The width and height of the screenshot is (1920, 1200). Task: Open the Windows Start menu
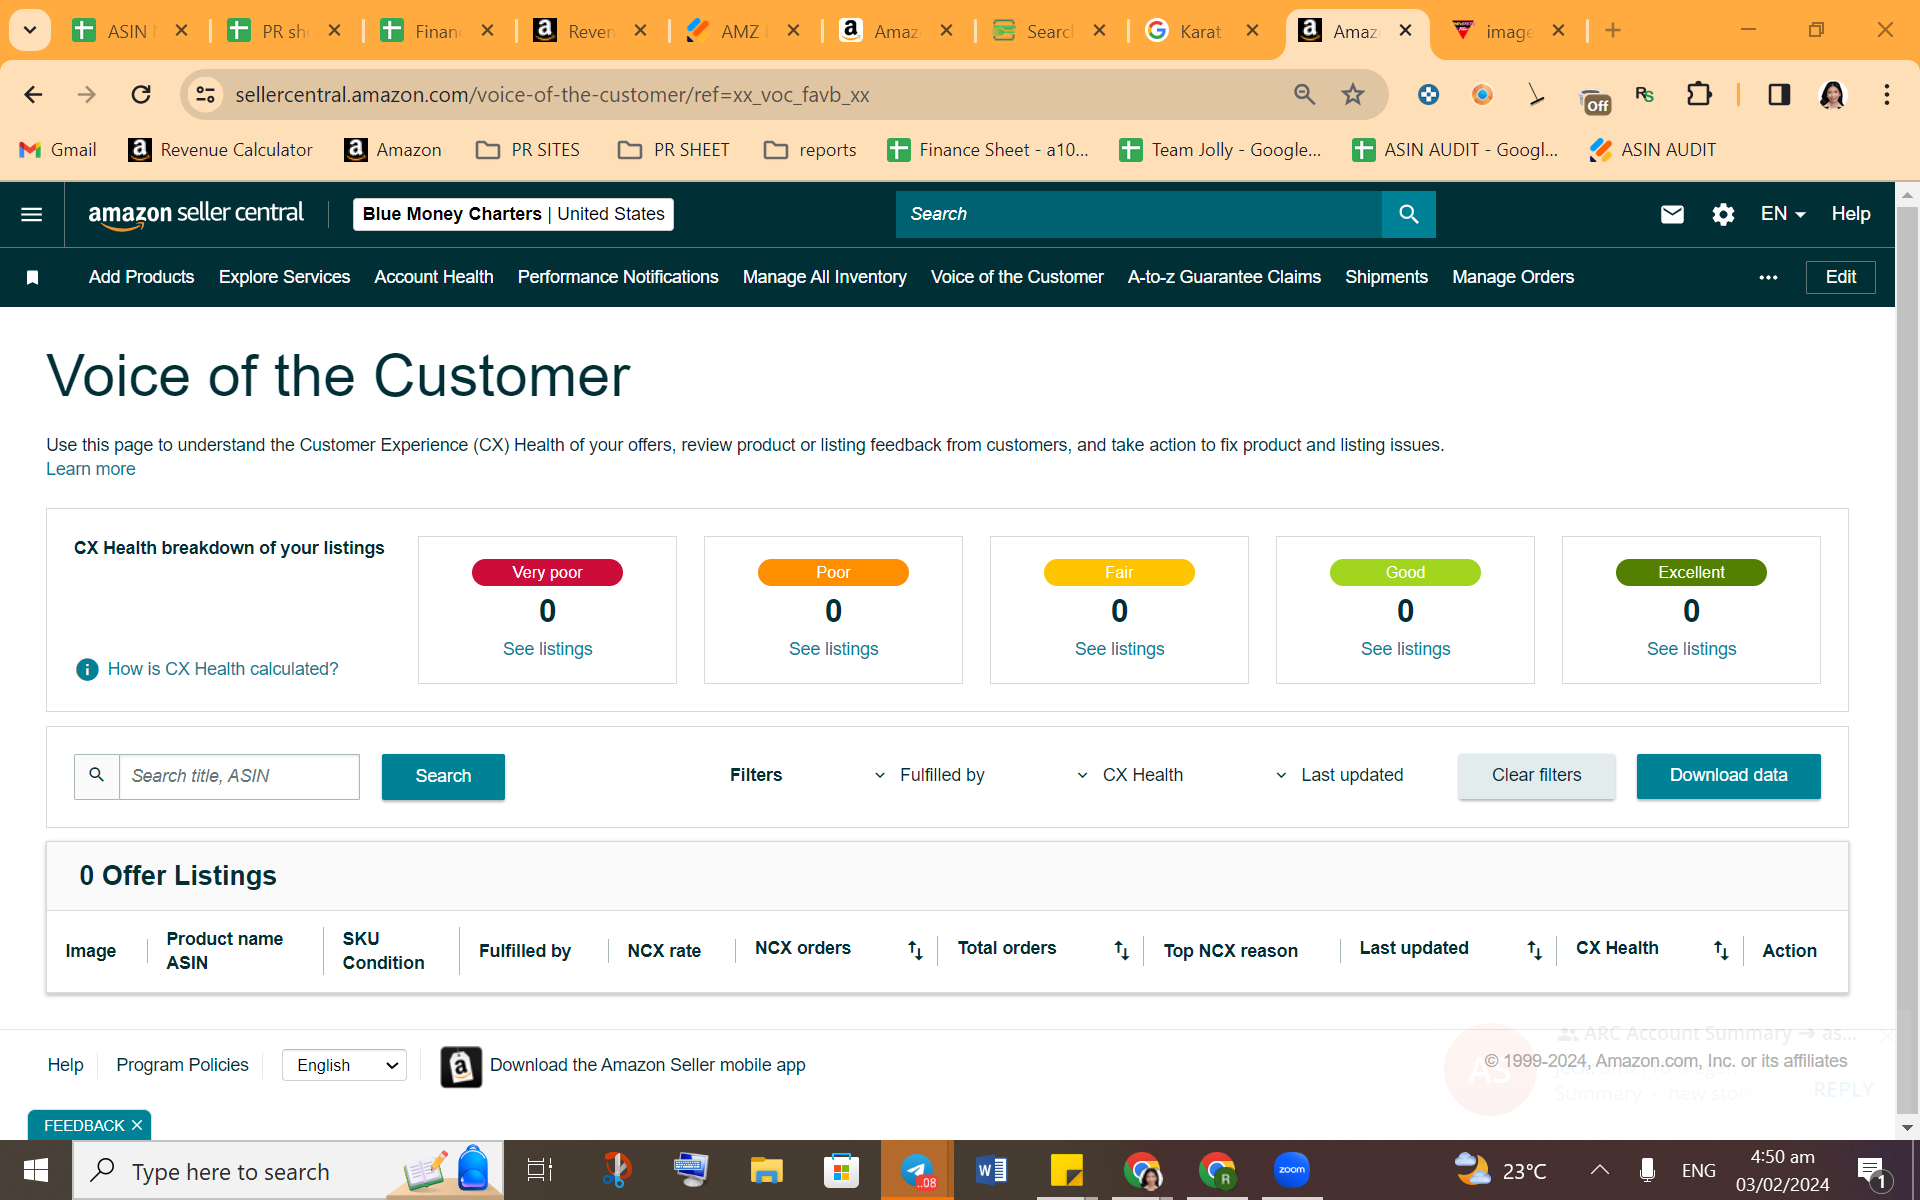[36, 1170]
